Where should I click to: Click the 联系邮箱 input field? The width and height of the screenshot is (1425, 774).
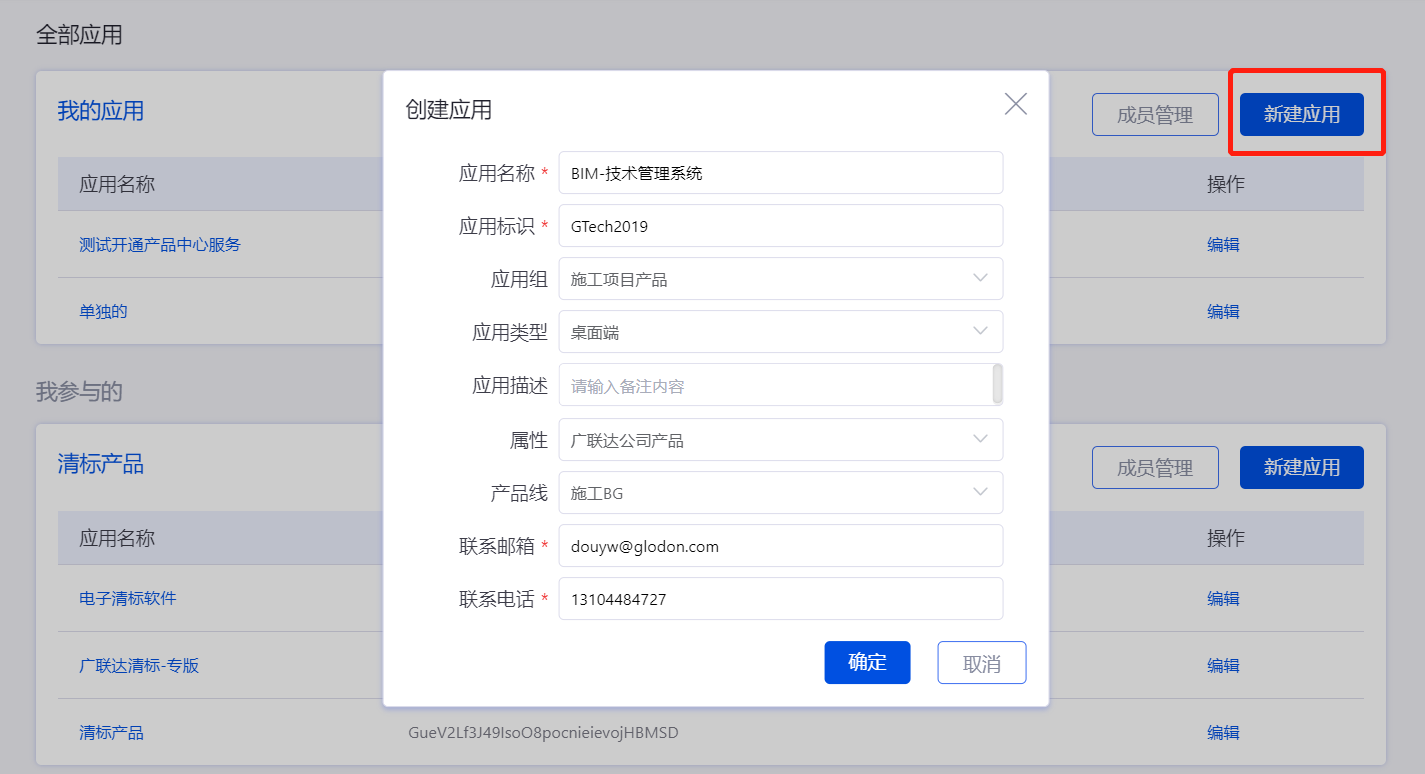pos(780,546)
